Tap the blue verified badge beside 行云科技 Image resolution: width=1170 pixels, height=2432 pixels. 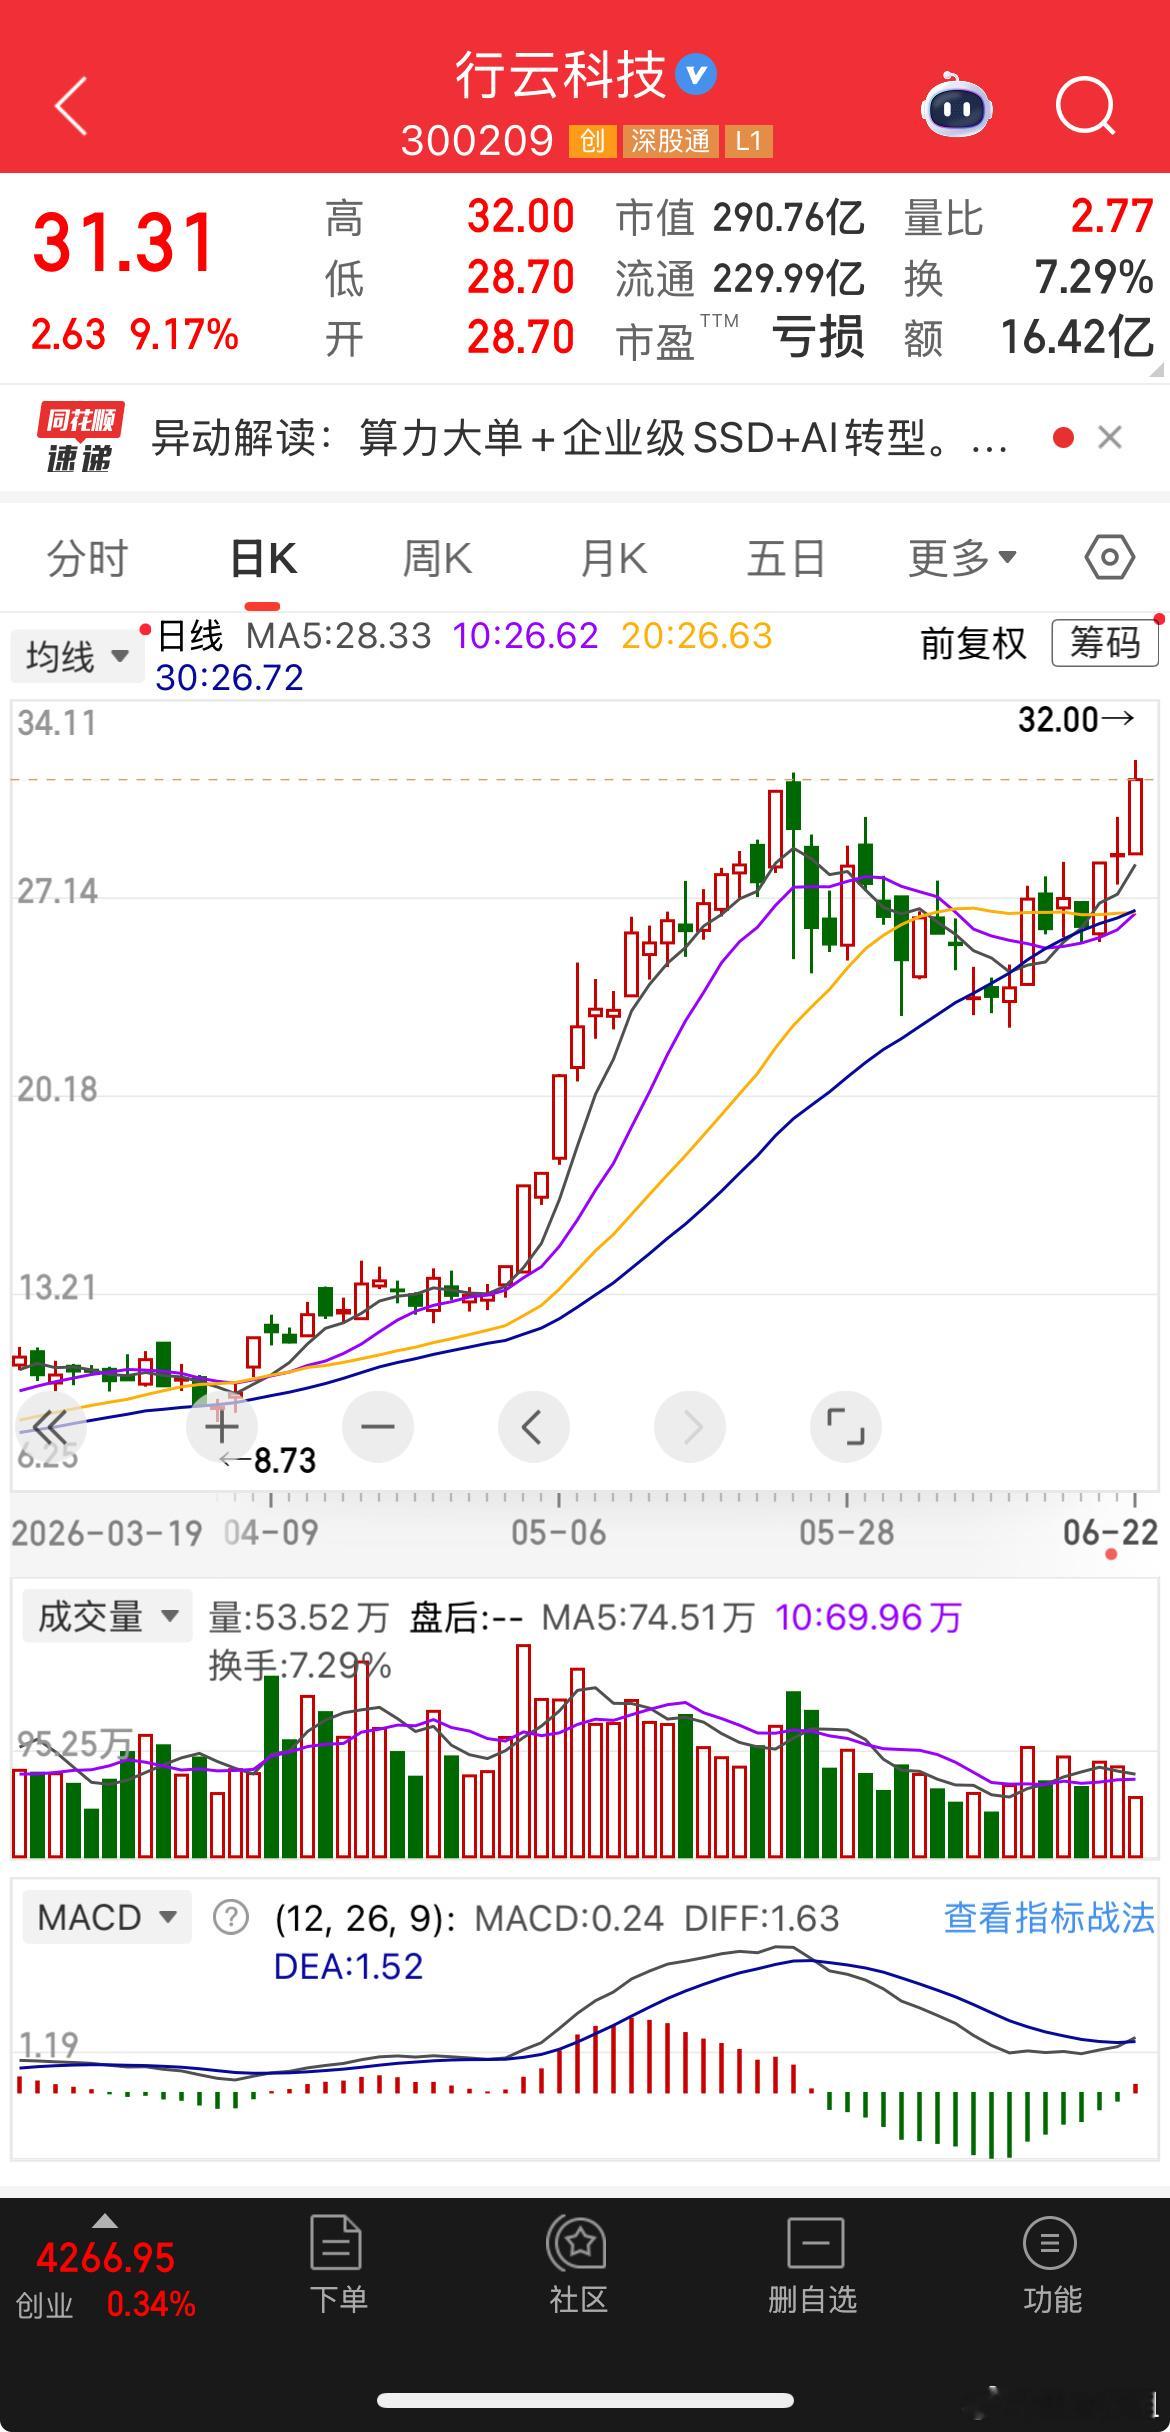point(696,75)
